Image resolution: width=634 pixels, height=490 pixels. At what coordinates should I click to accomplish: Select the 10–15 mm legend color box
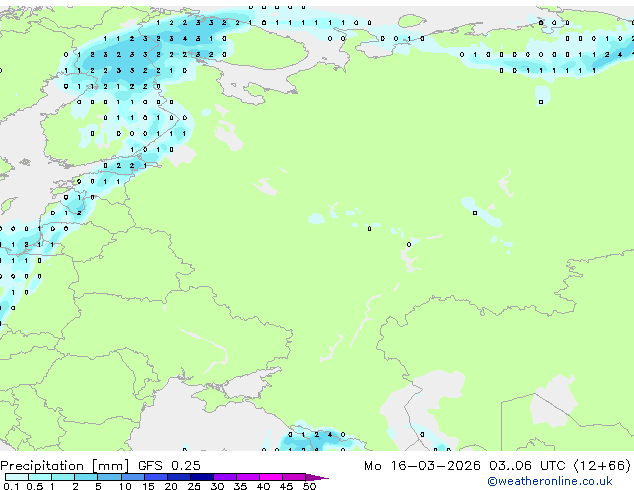[x=133, y=477]
